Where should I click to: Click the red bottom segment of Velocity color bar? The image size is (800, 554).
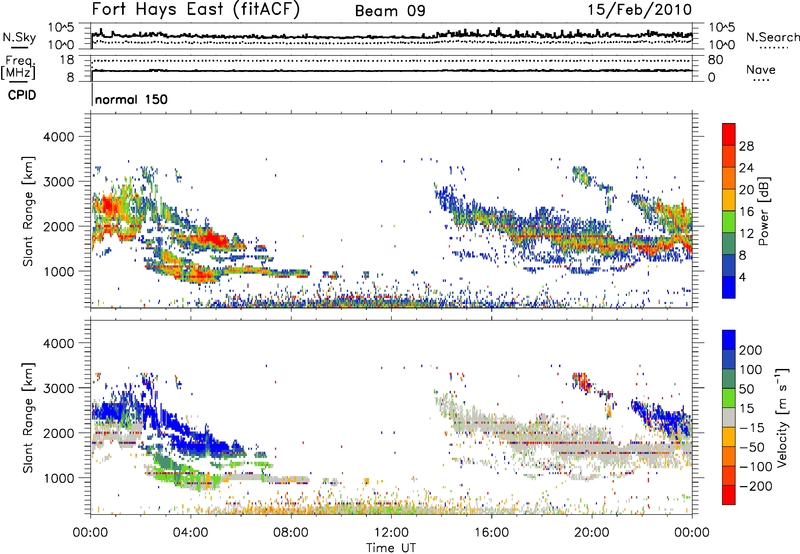pos(729,495)
